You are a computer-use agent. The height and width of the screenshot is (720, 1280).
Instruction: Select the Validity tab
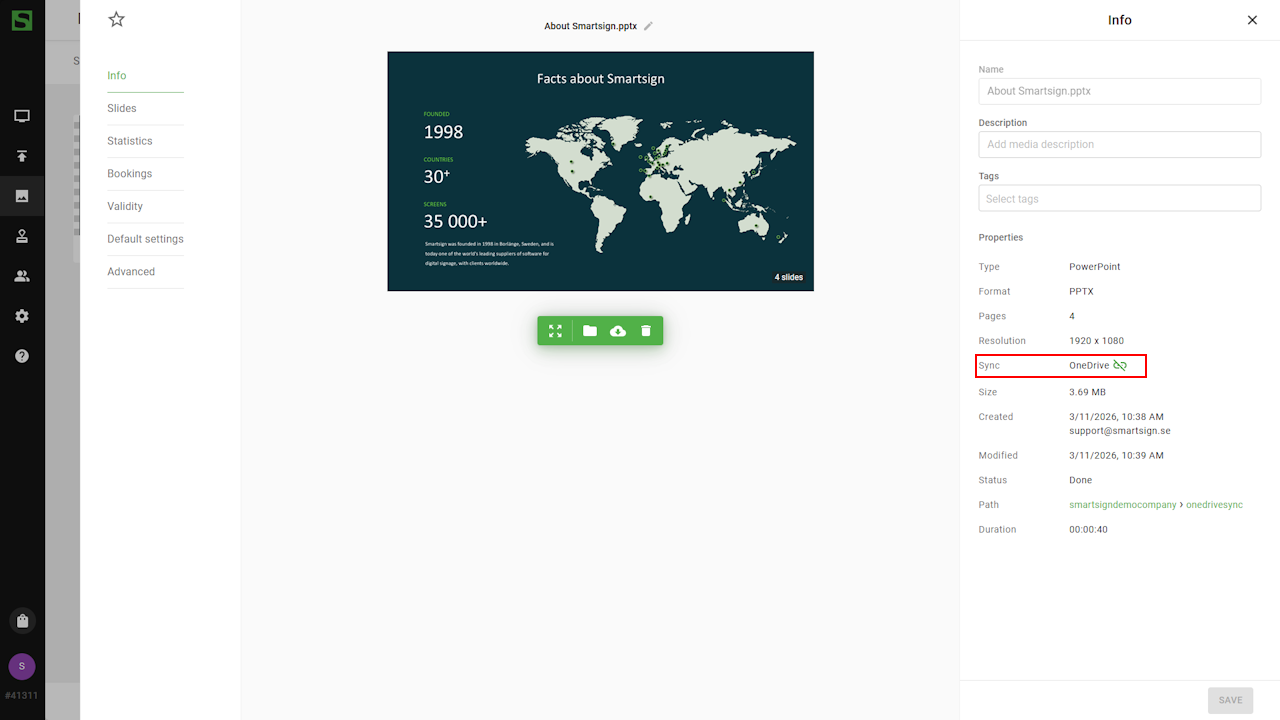(x=125, y=206)
